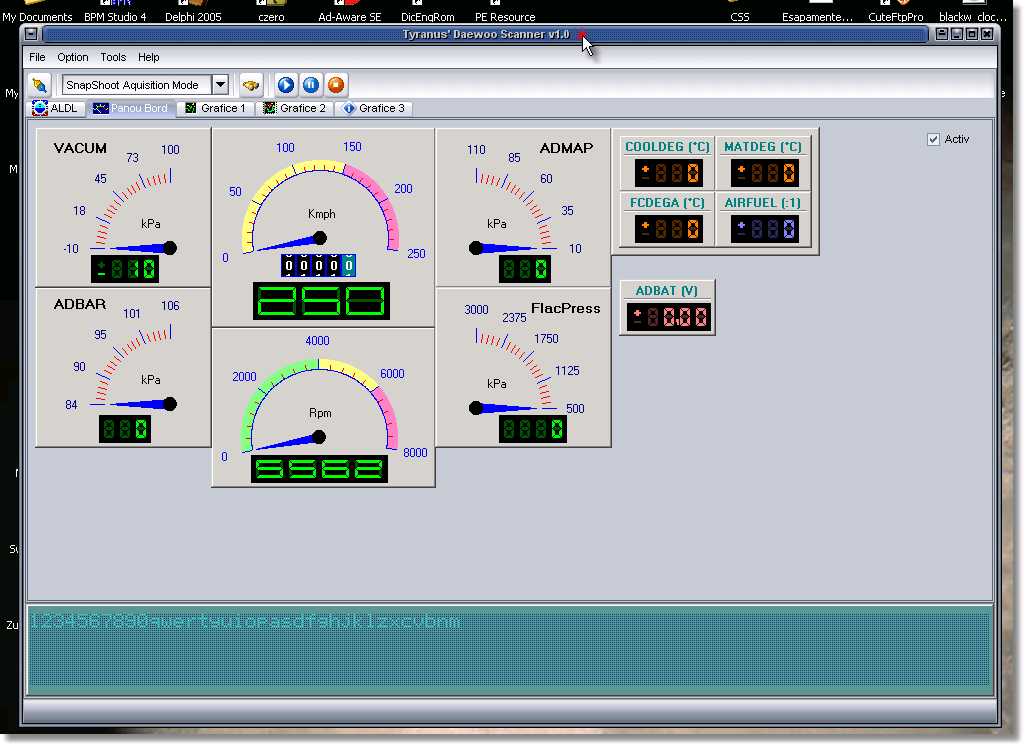Image resolution: width=1025 pixels, height=746 pixels.
Task: Open the DicEngRom desktop shortcut
Action: tap(428, 12)
